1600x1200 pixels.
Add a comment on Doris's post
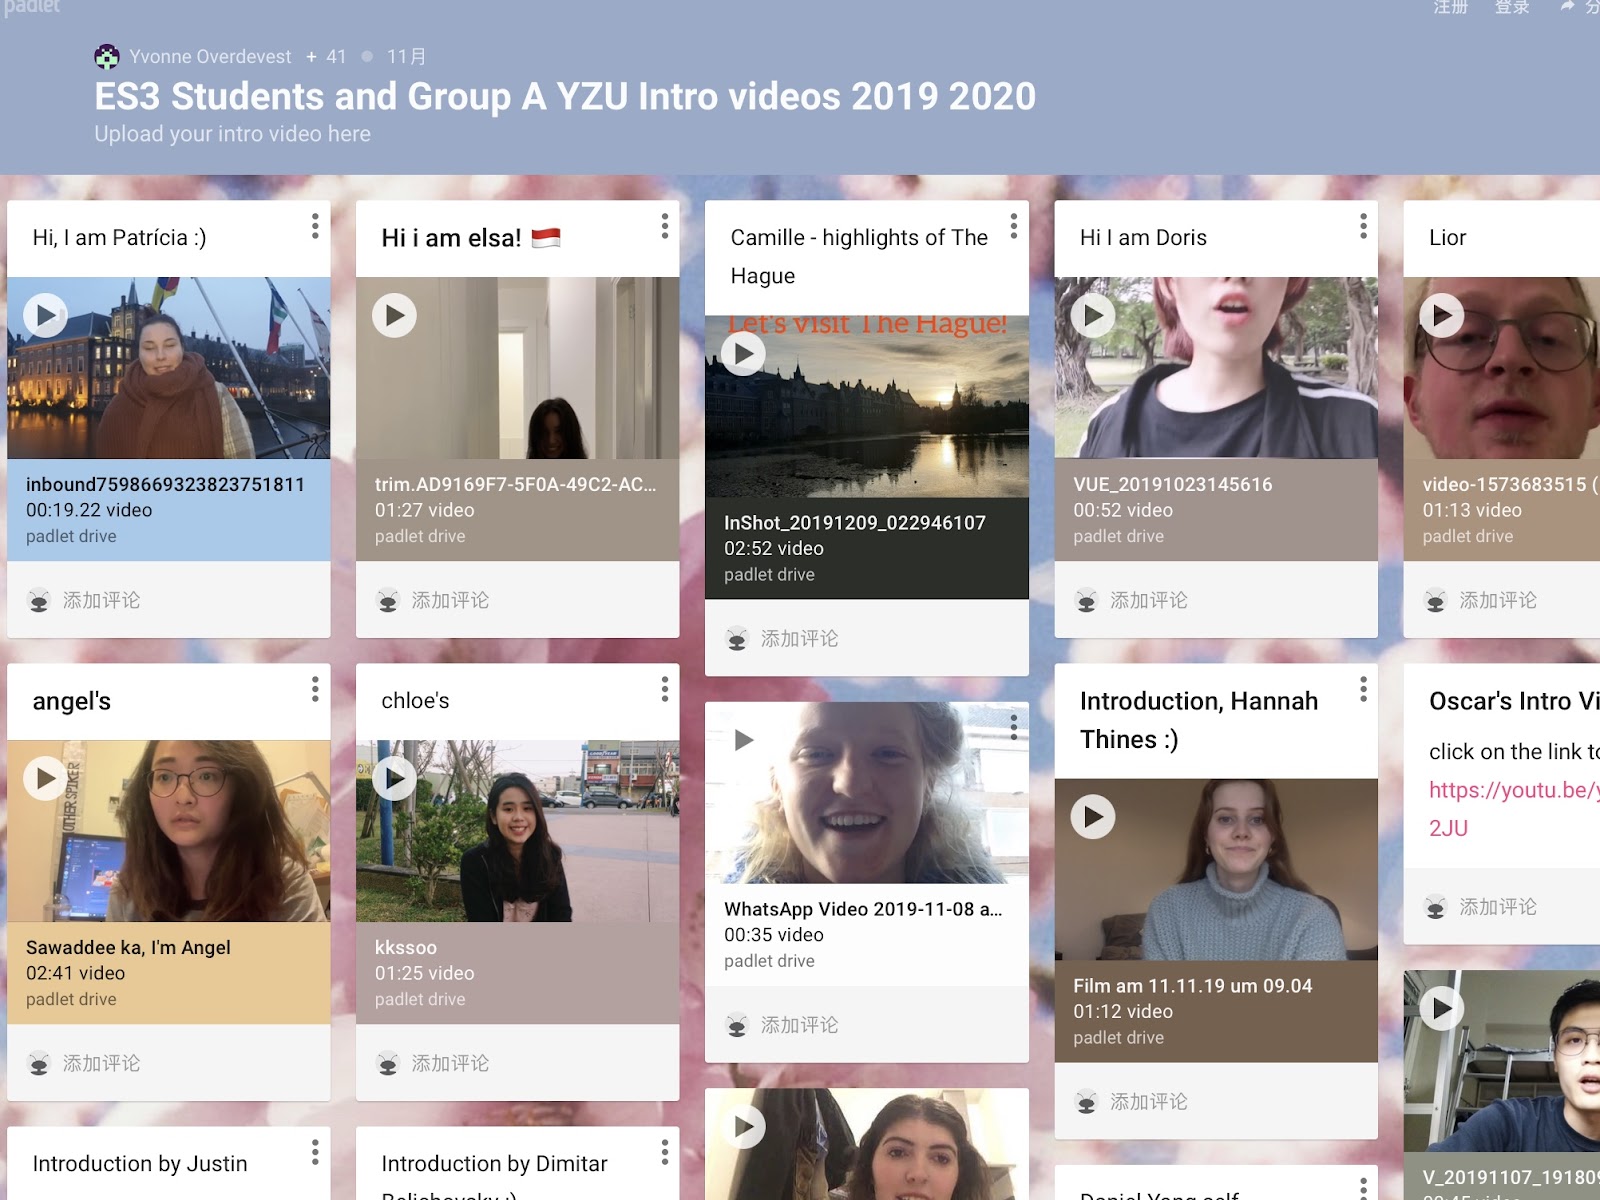(1148, 600)
